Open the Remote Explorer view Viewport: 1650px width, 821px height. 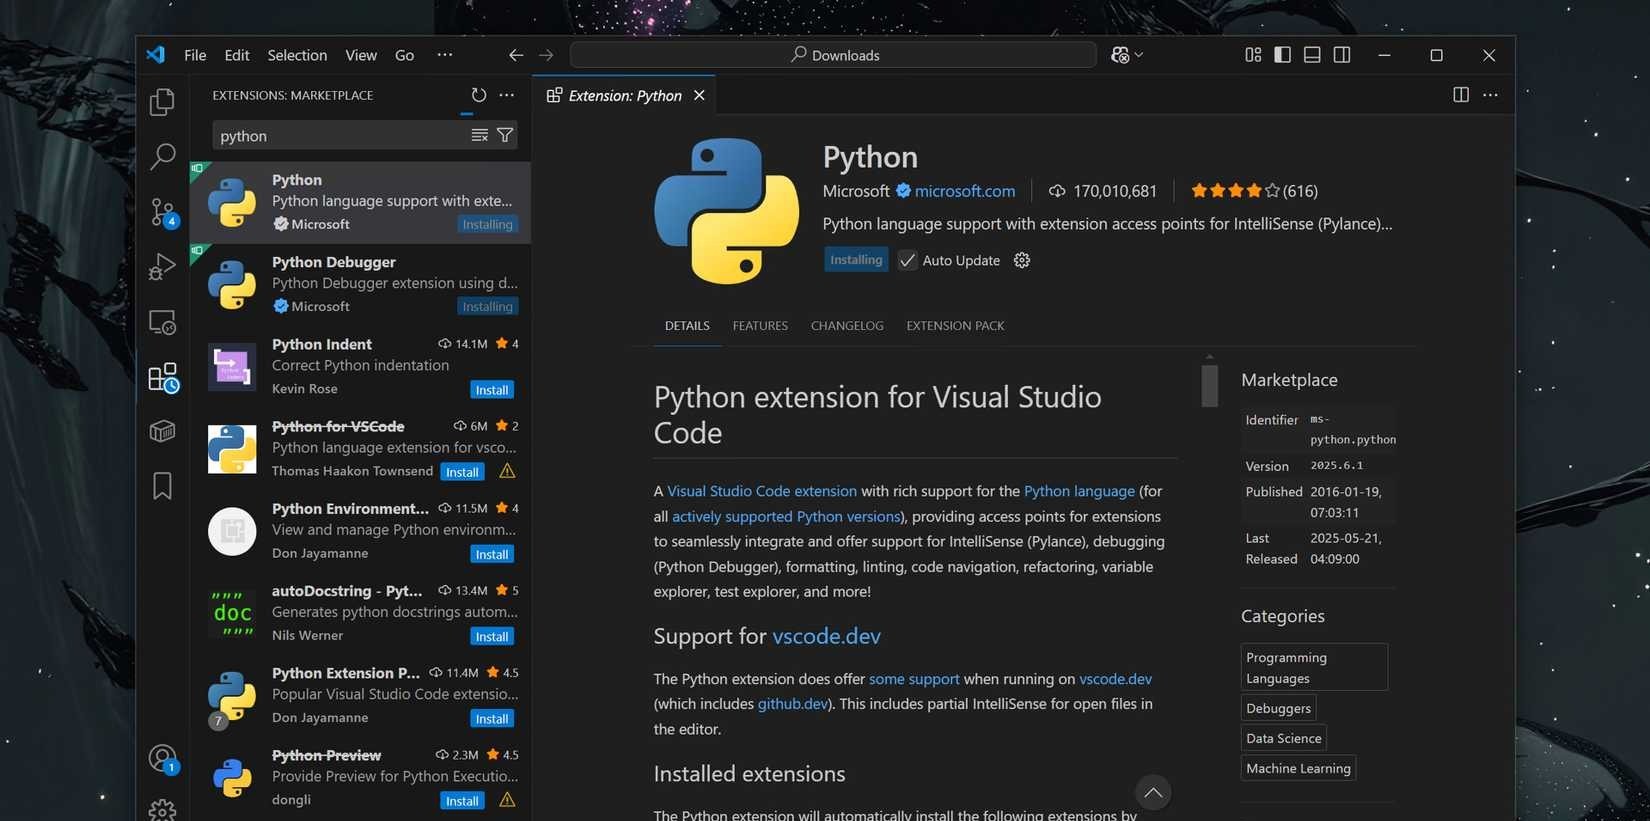coord(162,322)
